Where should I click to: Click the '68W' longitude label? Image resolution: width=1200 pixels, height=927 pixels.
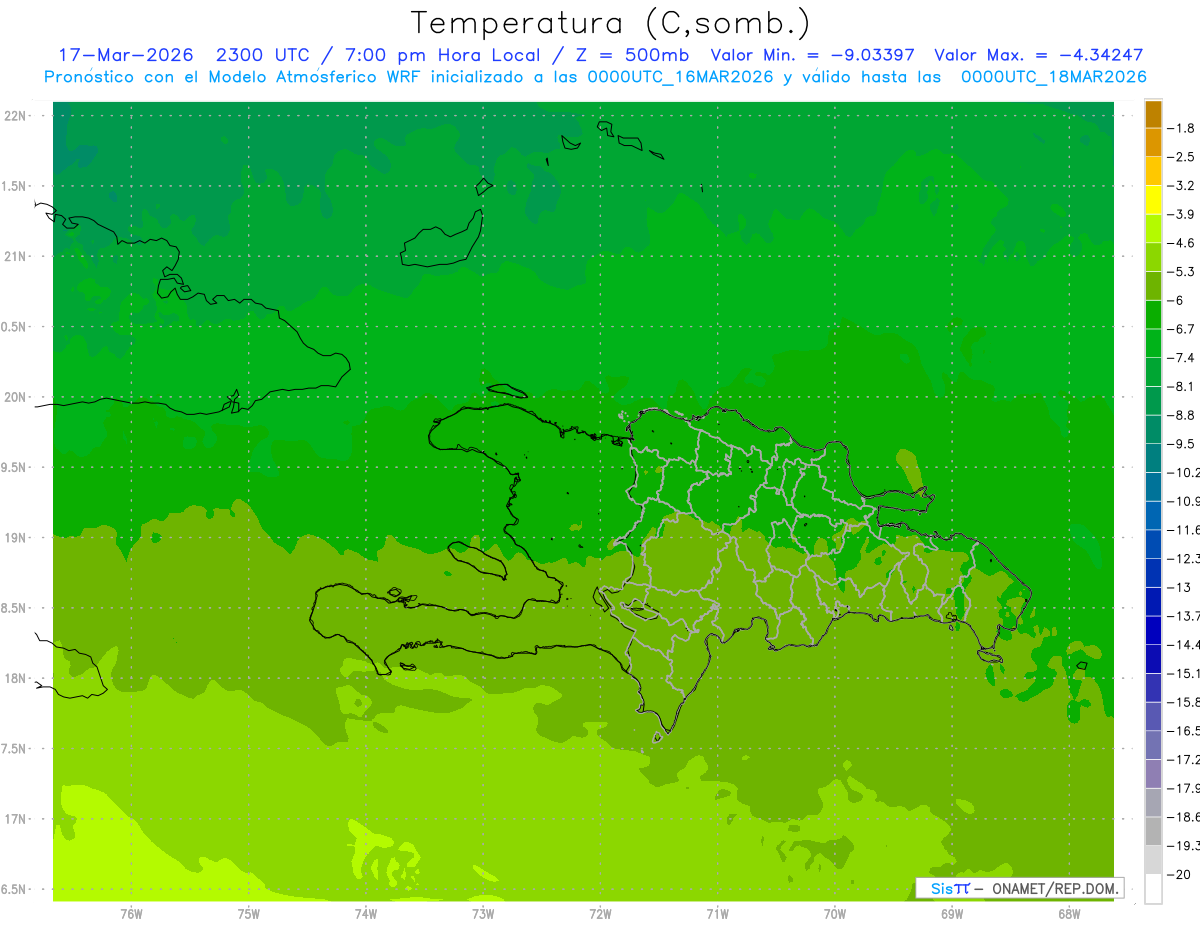tap(1069, 914)
